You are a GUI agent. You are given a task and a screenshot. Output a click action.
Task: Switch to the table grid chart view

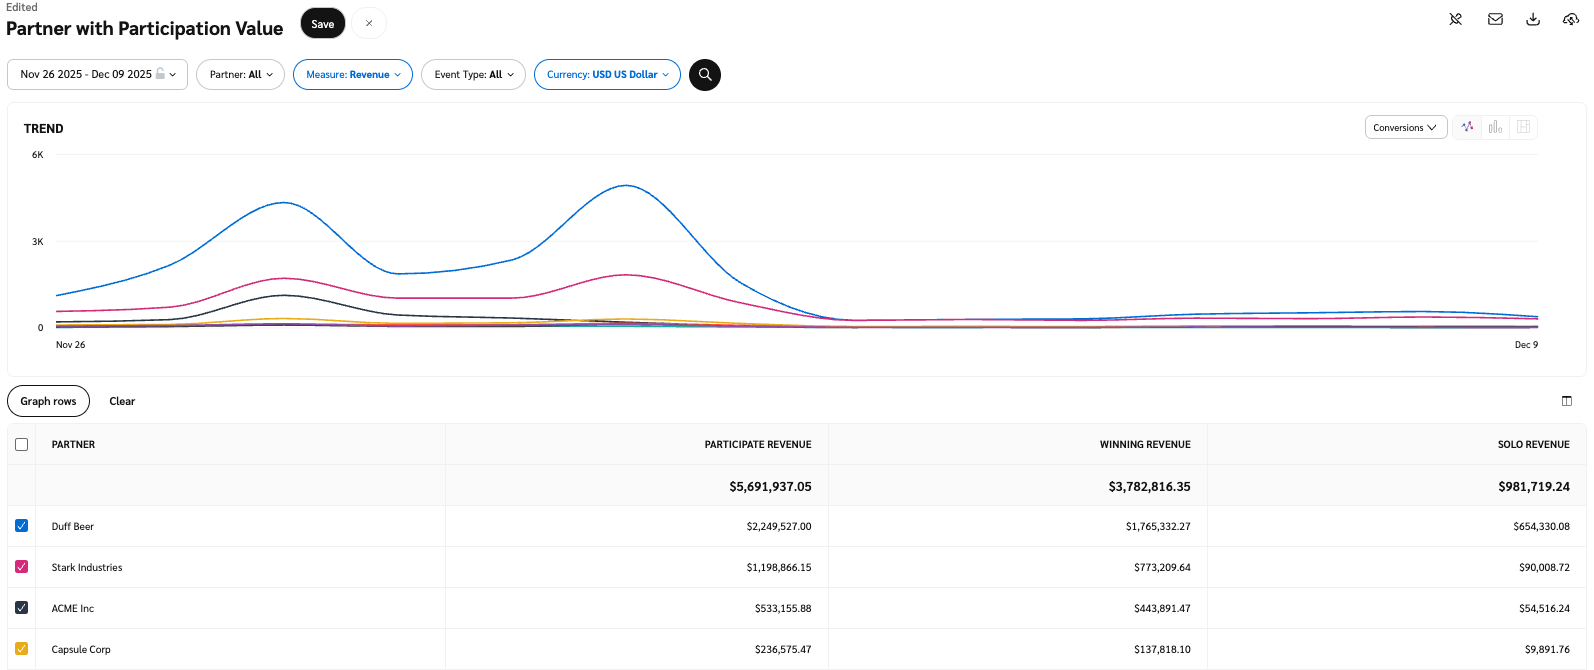coord(1523,127)
